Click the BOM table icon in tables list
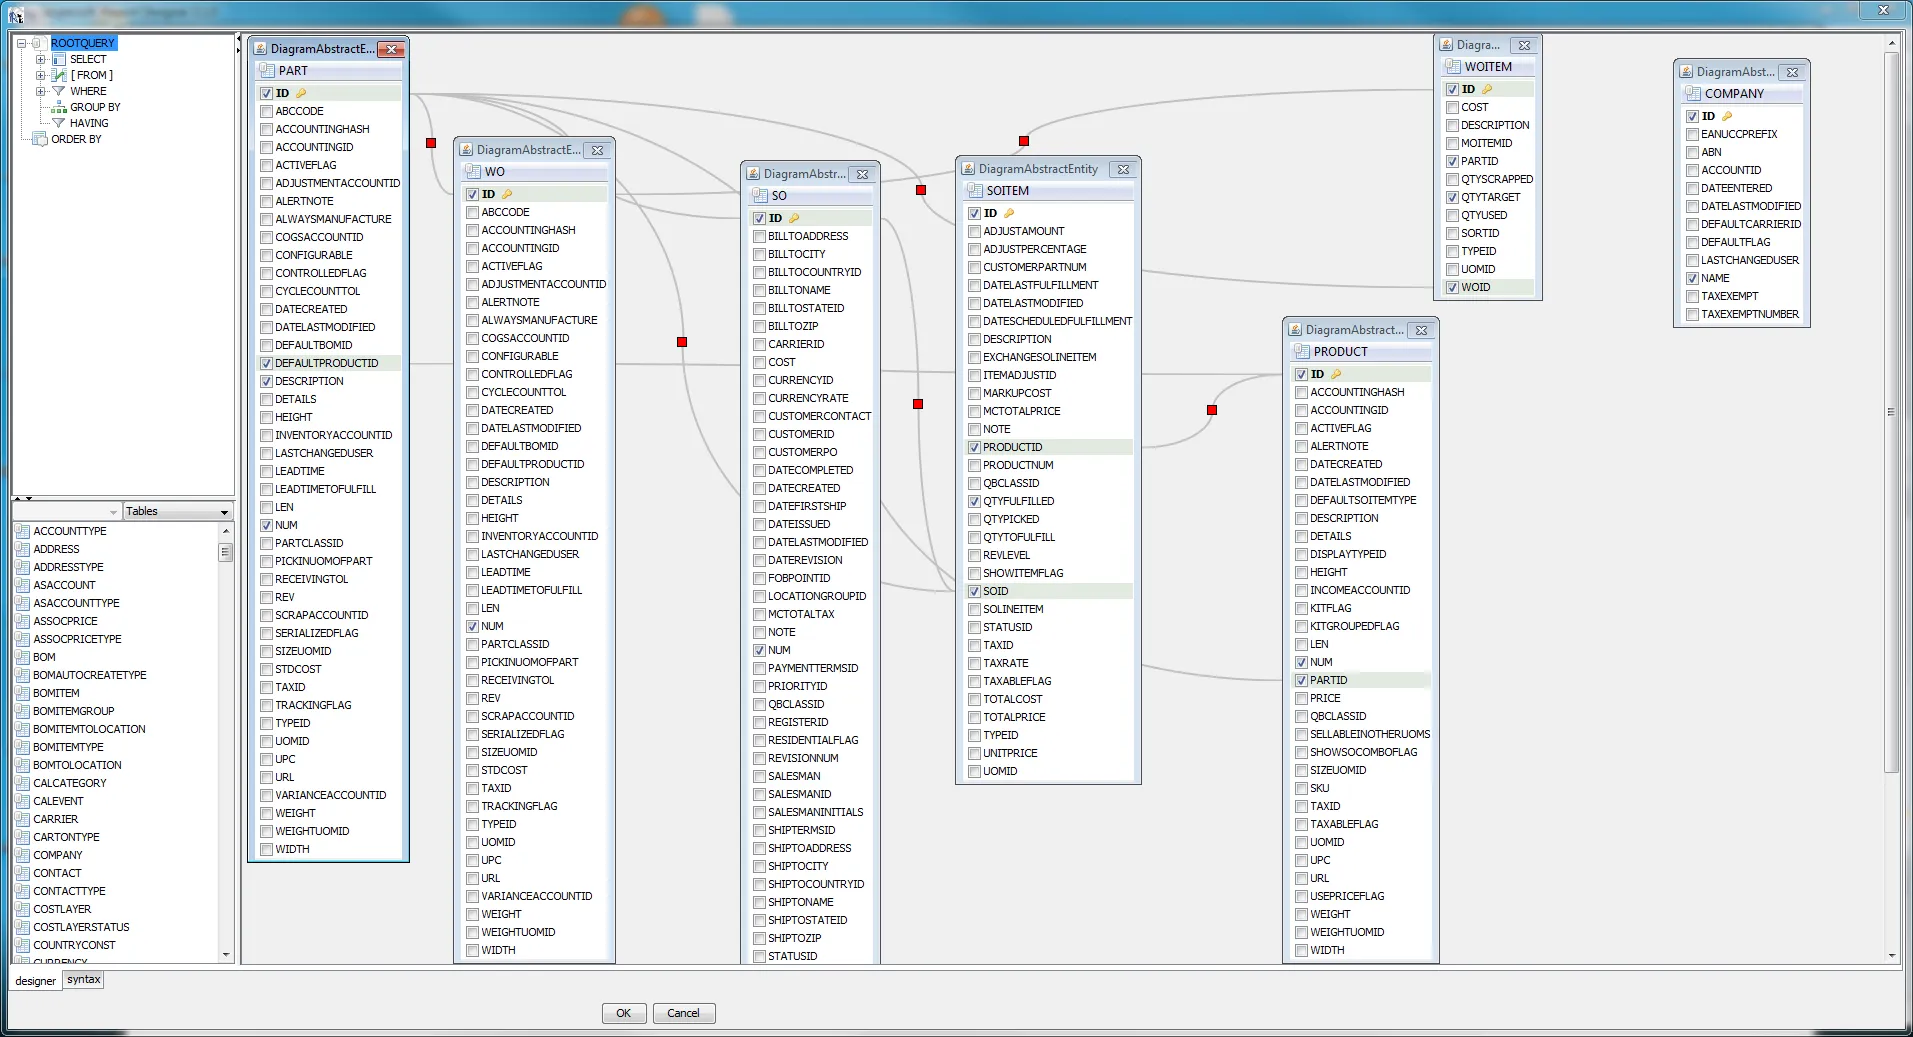The height and width of the screenshot is (1037, 1913). [22, 657]
